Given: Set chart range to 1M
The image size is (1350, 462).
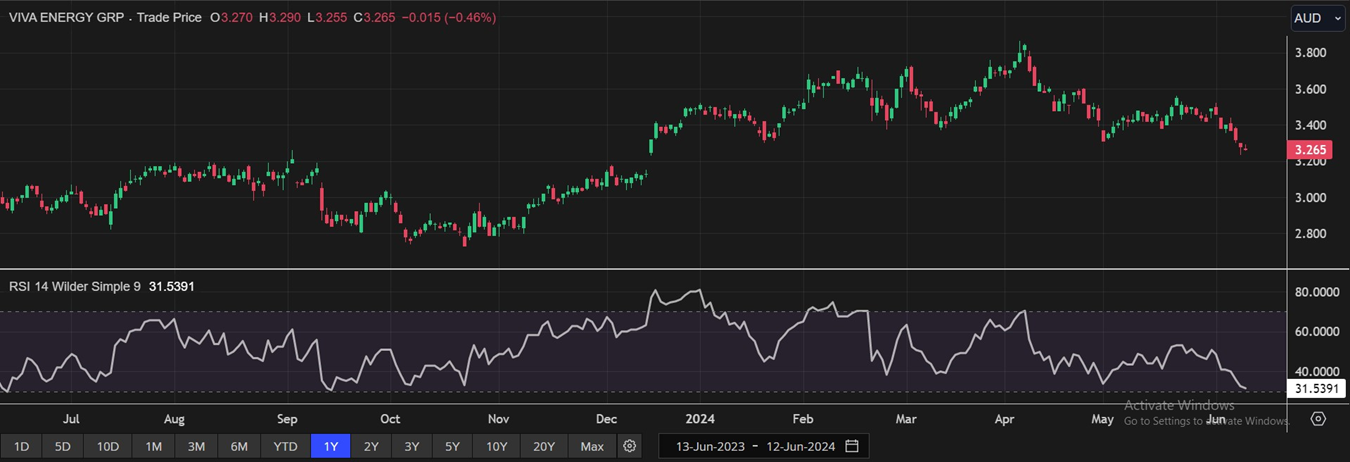Looking at the screenshot, I should coord(153,446).
